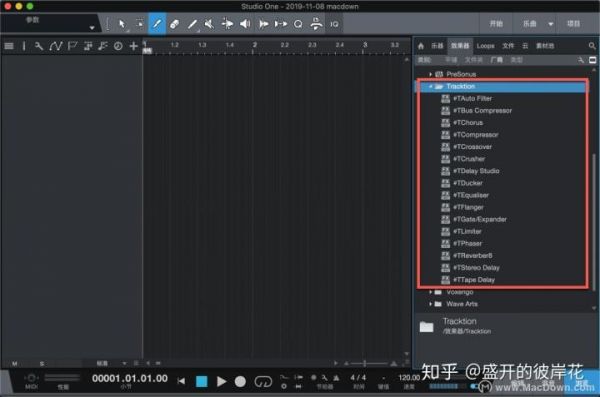Viewport: 600px width, 397px height.
Task: Expand the Voxengo folder
Action: [430, 292]
